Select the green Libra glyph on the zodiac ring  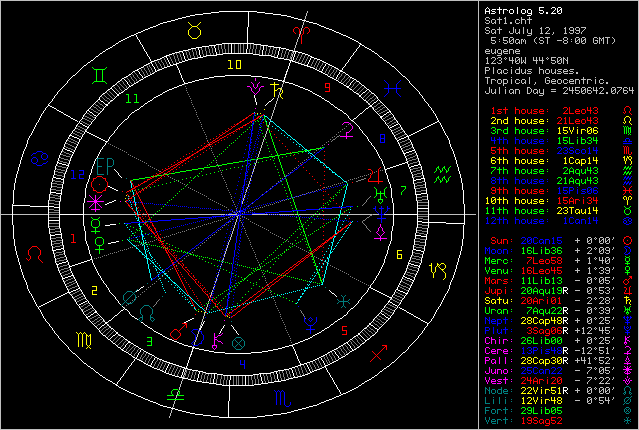175,394
